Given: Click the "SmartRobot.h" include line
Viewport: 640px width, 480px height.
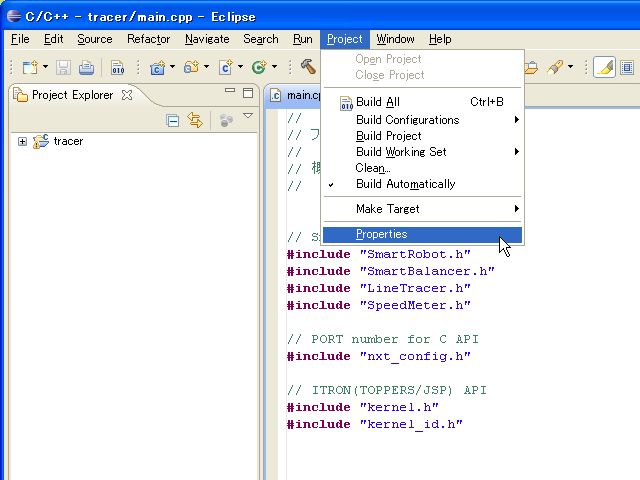Looking at the screenshot, I should point(379,254).
